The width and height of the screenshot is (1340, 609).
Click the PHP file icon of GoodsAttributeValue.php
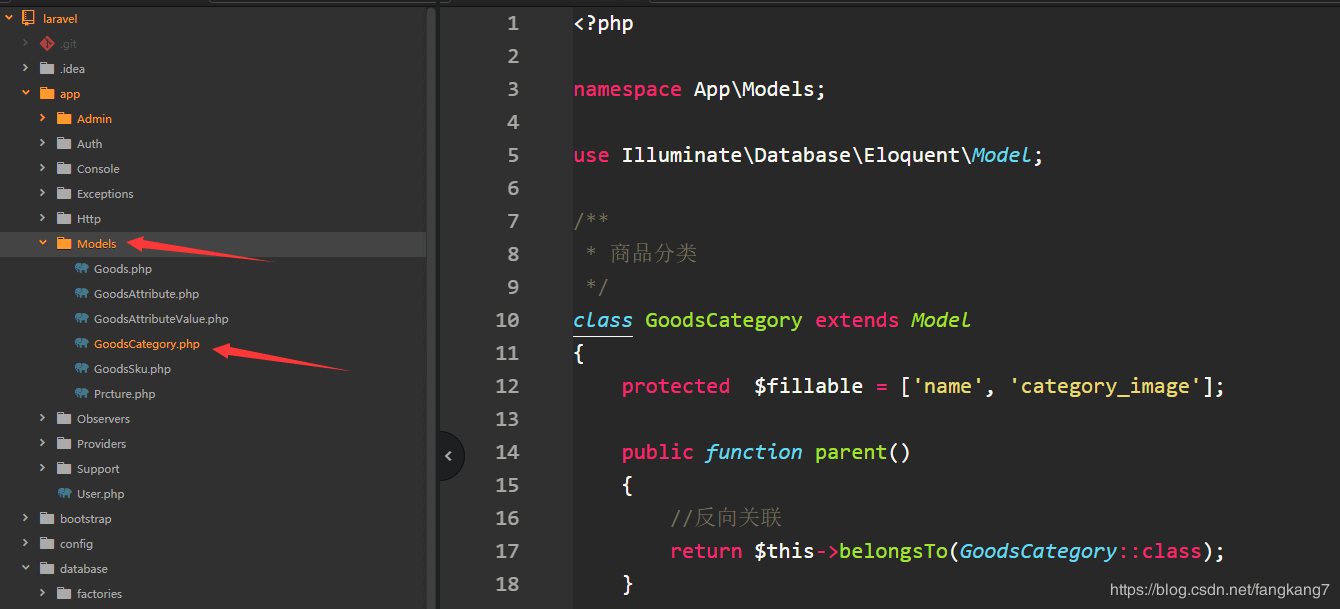(82, 318)
